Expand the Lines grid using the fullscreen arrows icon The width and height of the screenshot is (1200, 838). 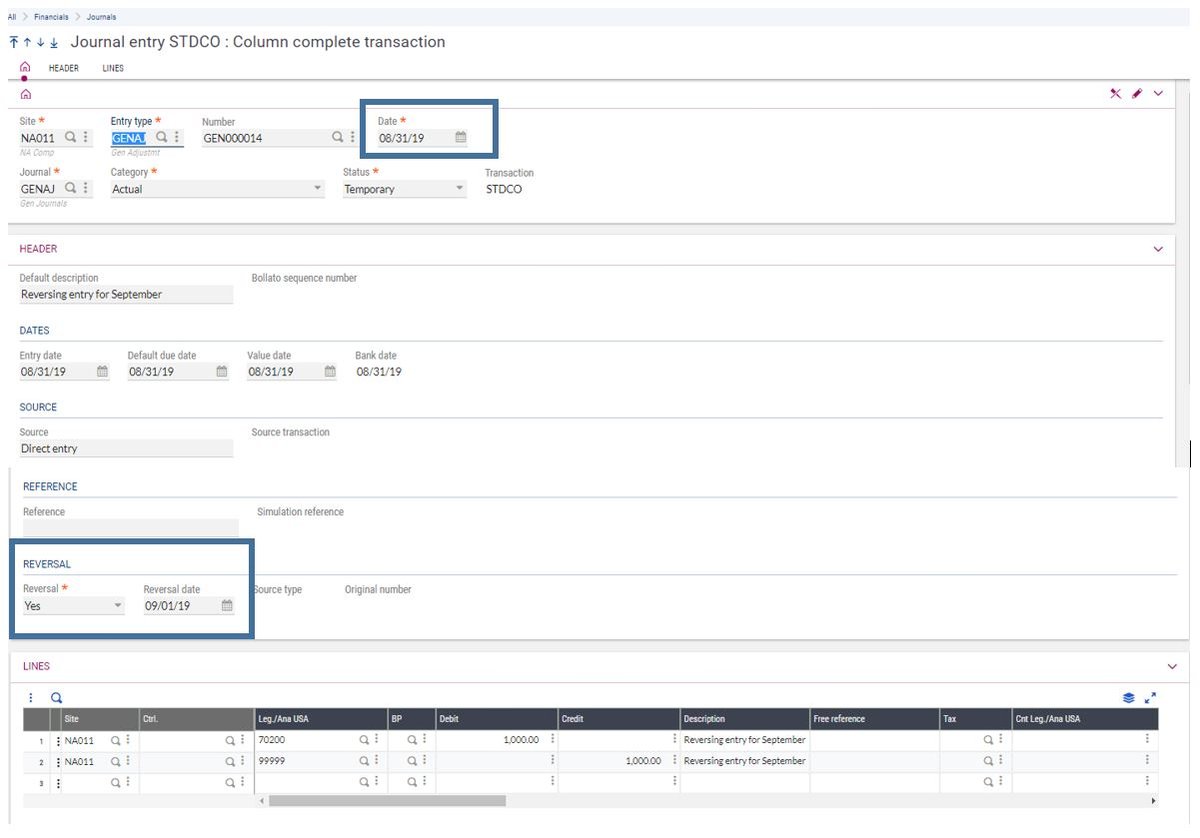[1151, 697]
